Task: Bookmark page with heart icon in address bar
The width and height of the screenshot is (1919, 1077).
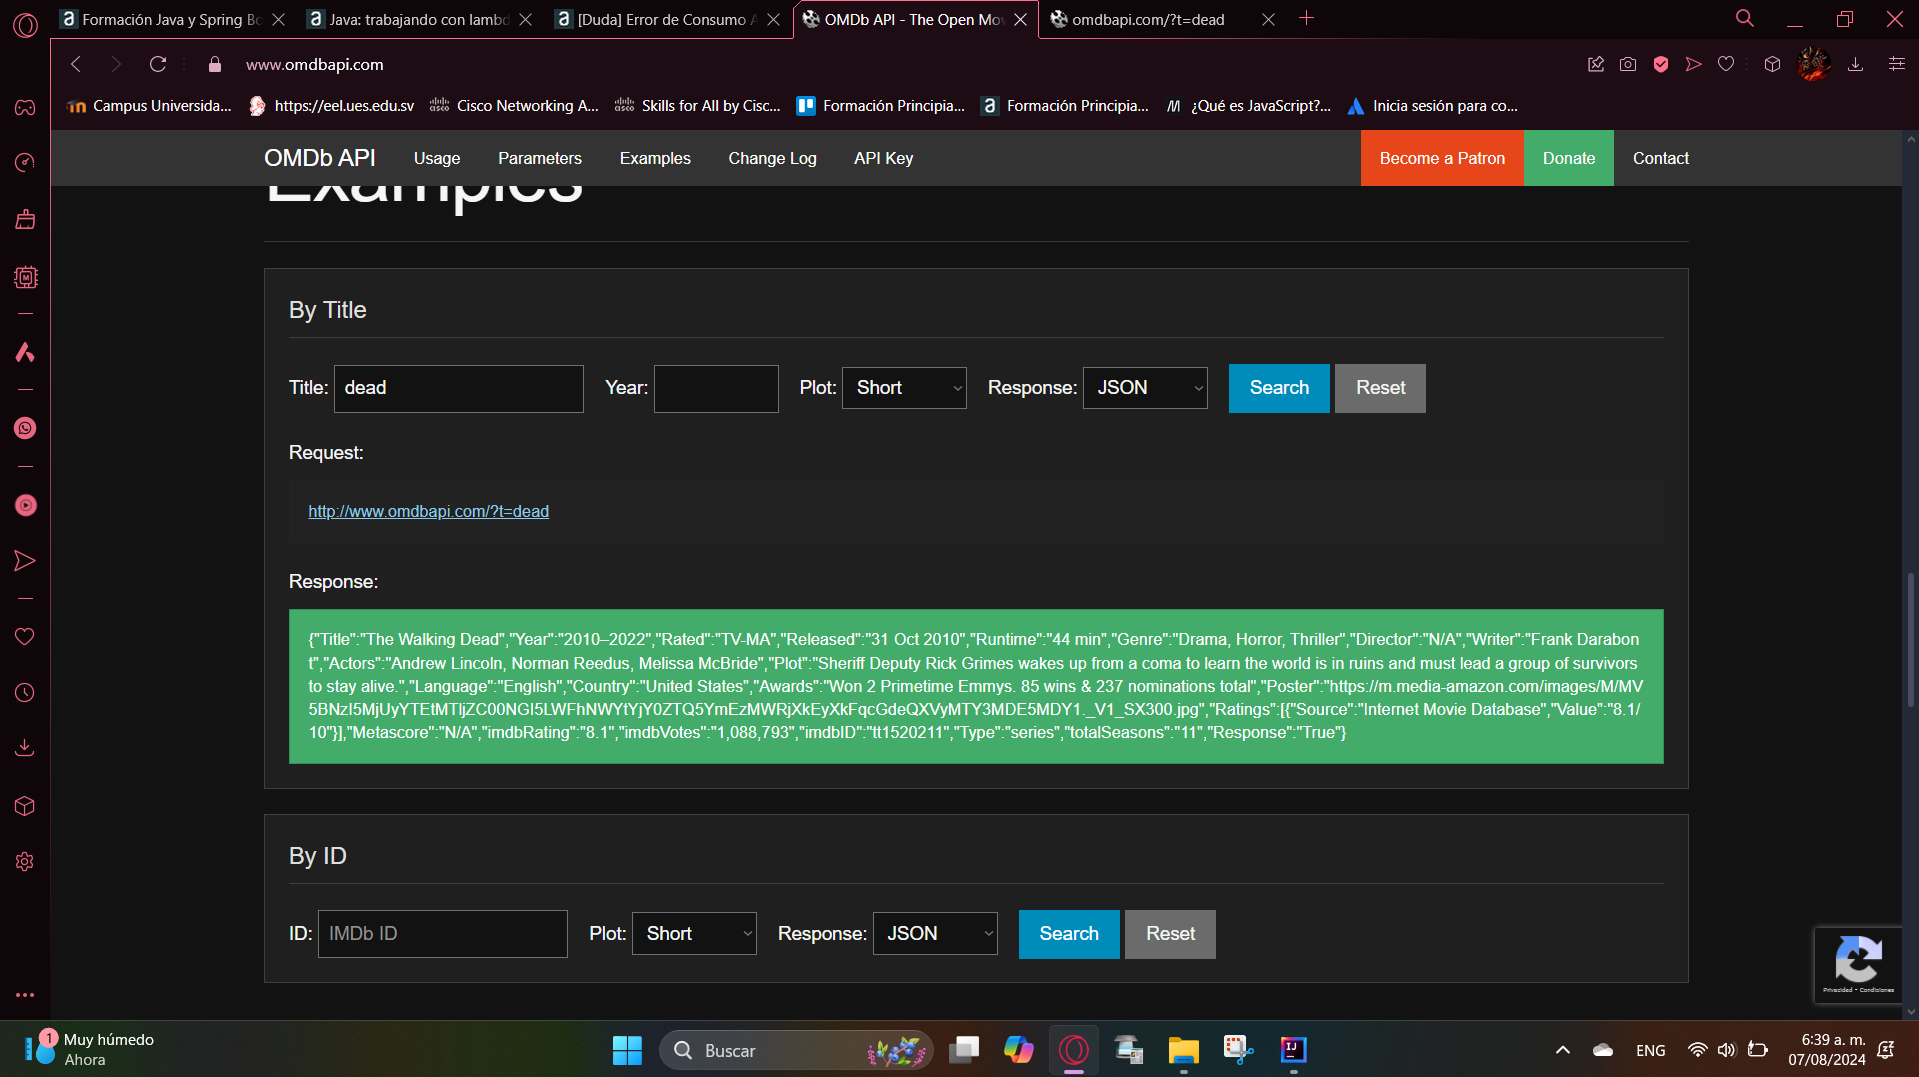Action: click(x=1726, y=64)
